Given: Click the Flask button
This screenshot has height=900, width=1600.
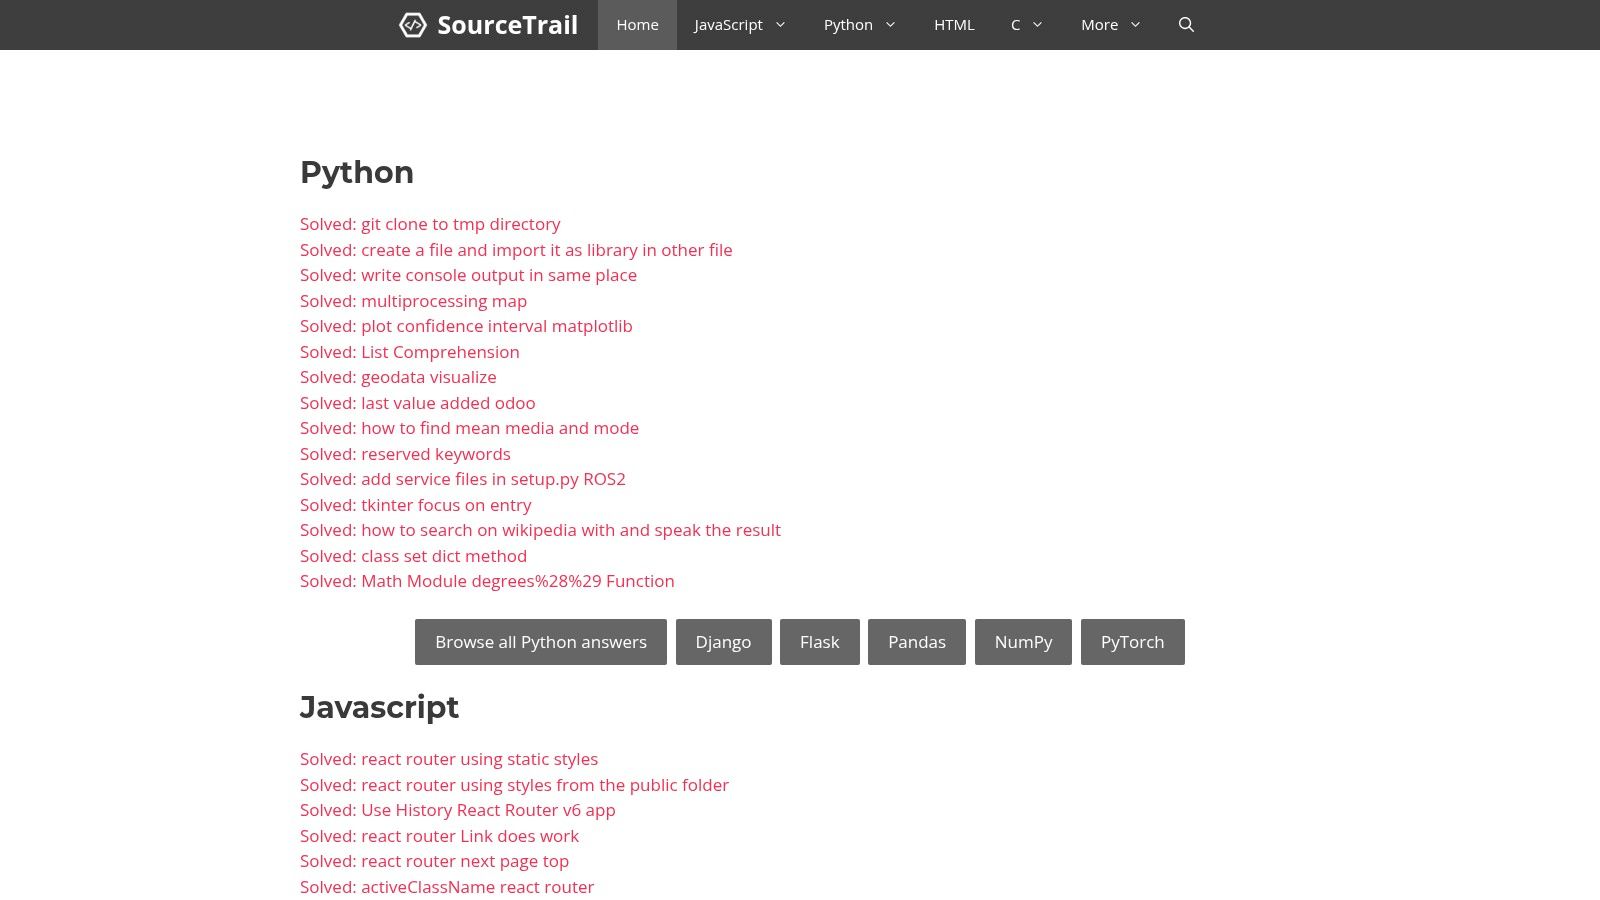Looking at the screenshot, I should [x=819, y=642].
